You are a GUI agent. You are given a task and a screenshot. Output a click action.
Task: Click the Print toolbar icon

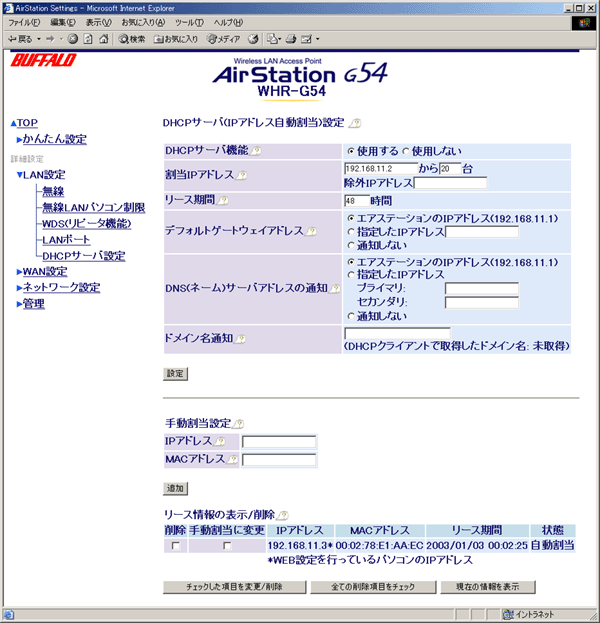(291, 39)
